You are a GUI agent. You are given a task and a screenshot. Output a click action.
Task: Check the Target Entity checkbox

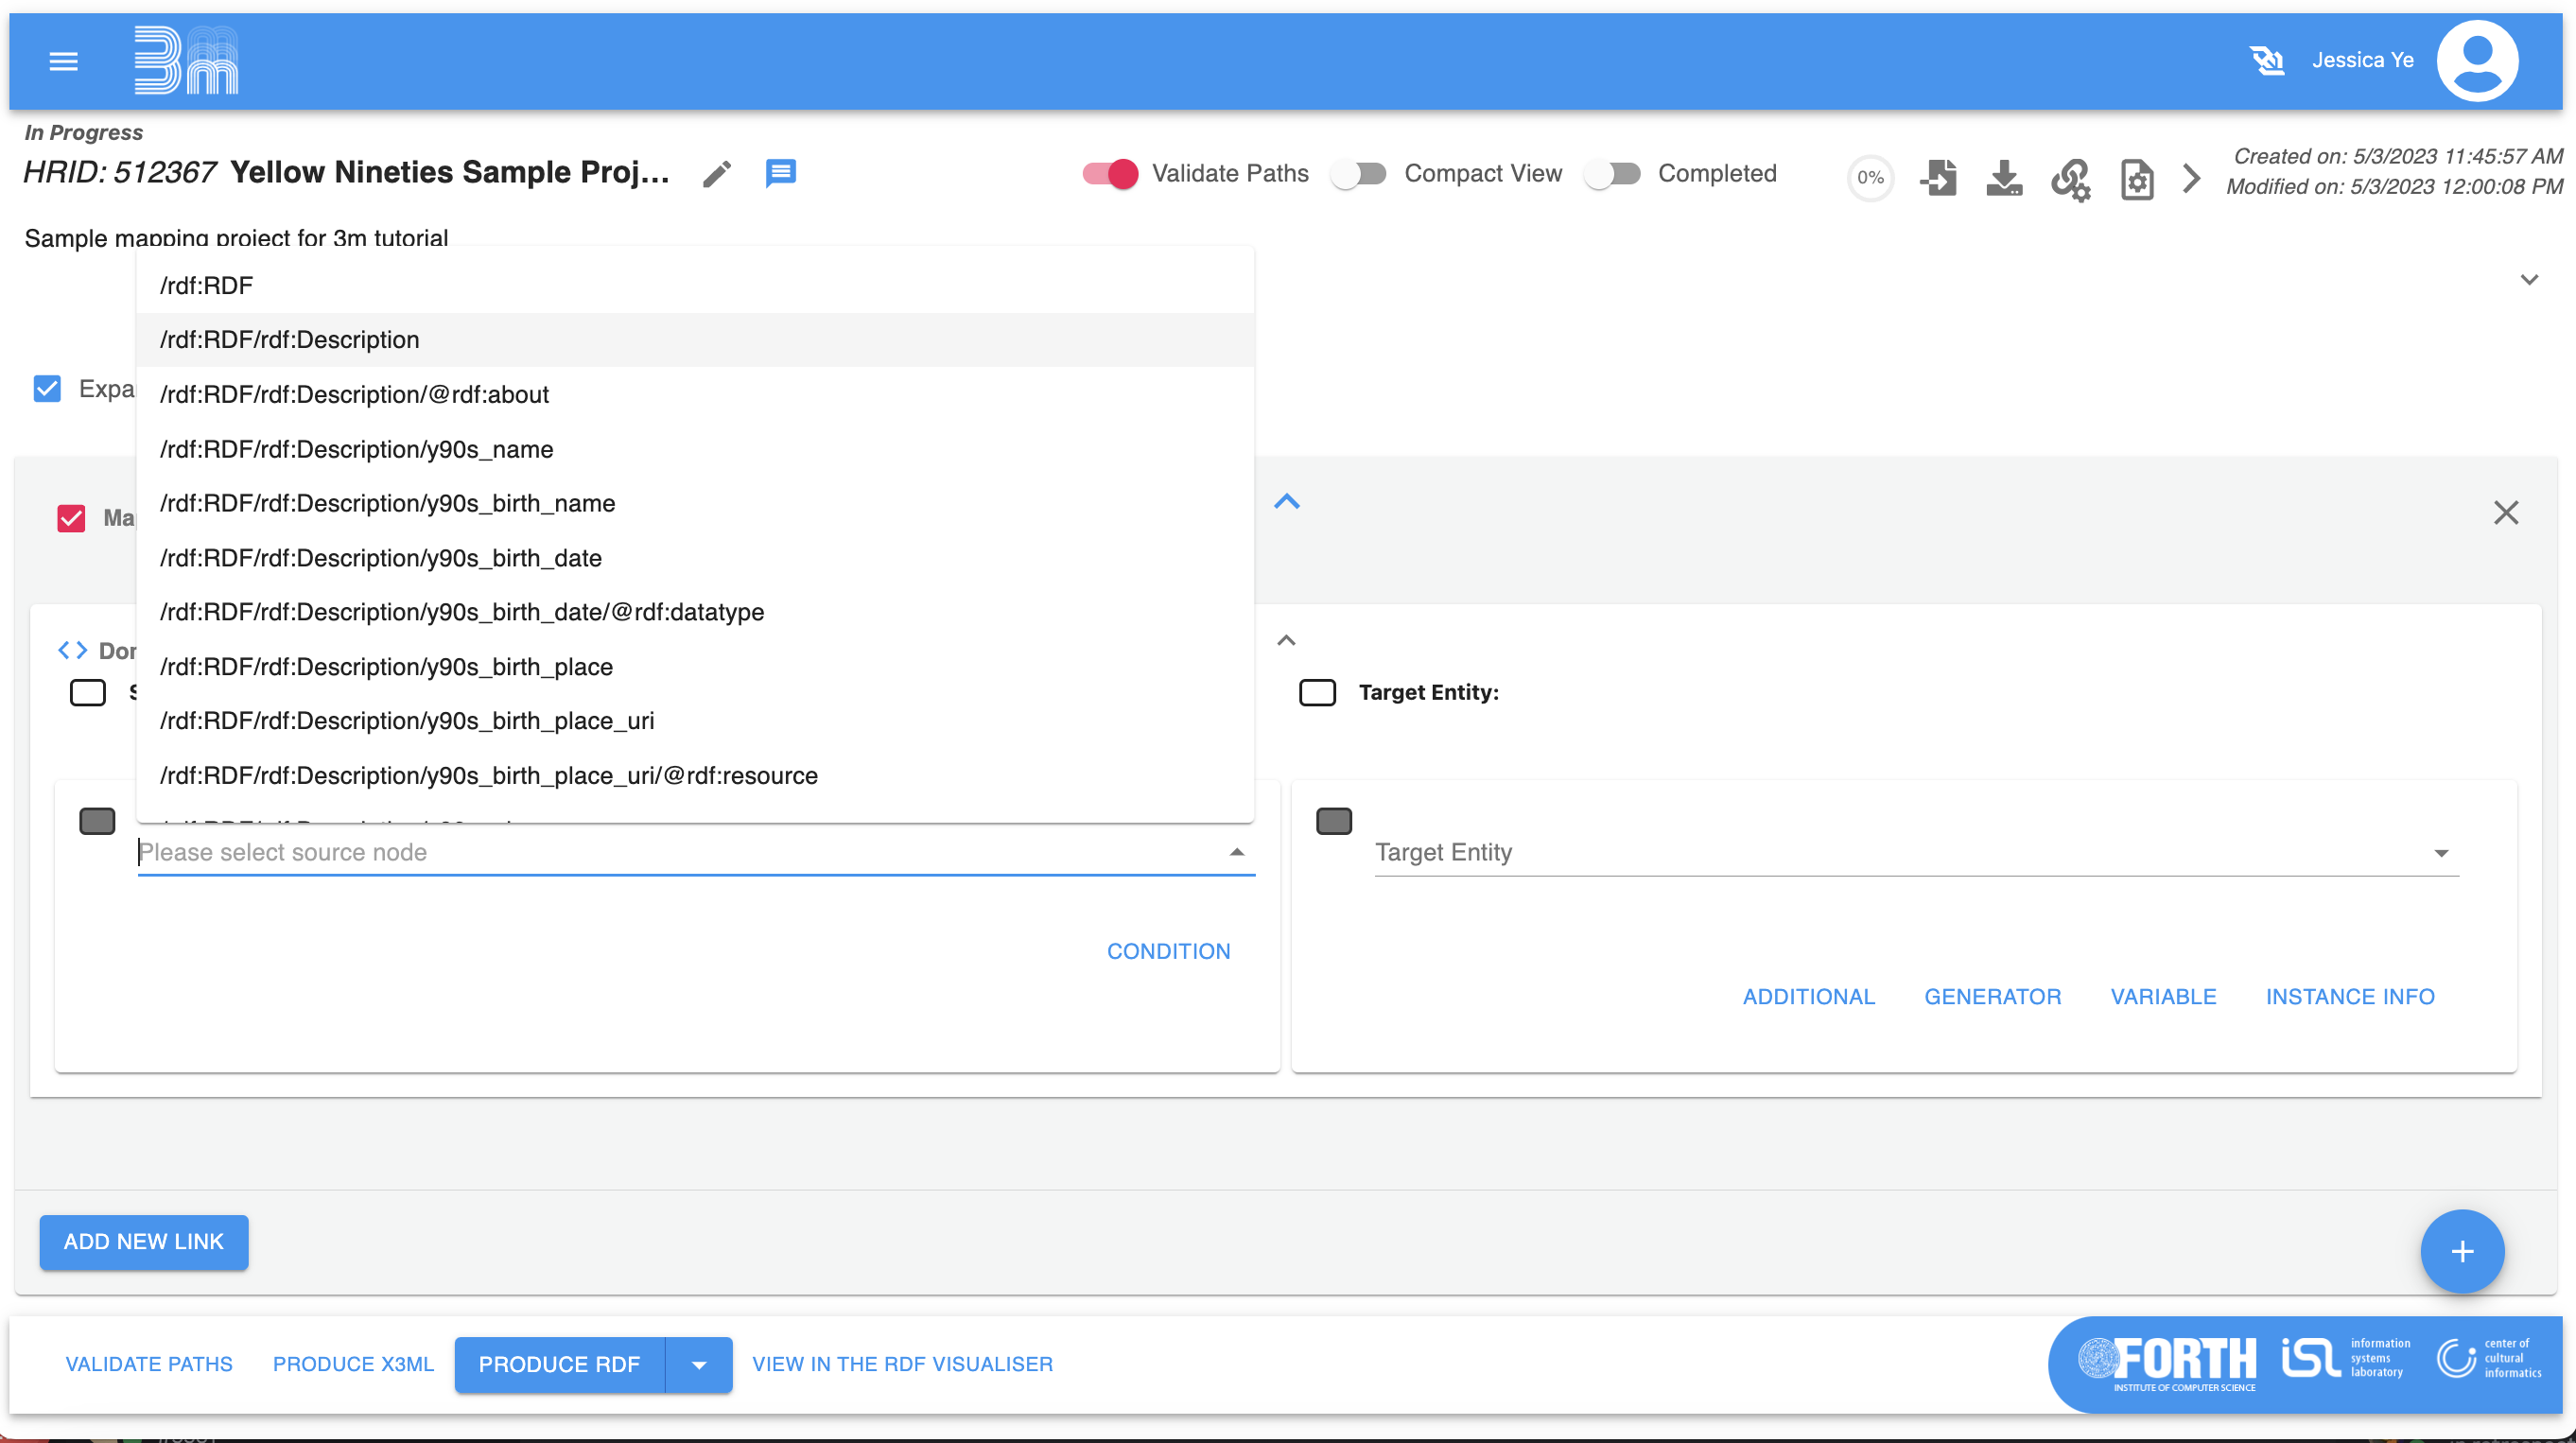pyautogui.click(x=1316, y=692)
